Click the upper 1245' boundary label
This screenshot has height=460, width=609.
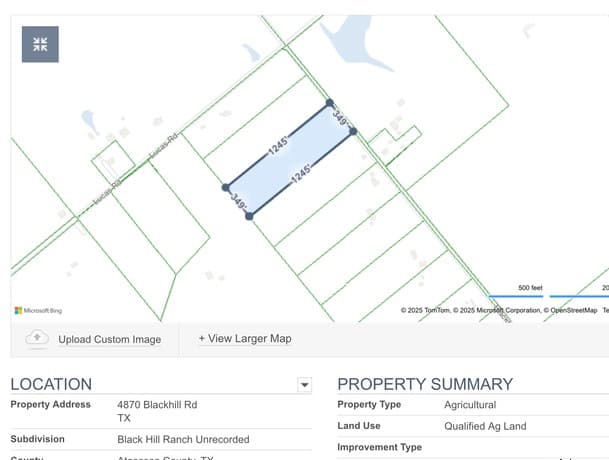[278, 146]
